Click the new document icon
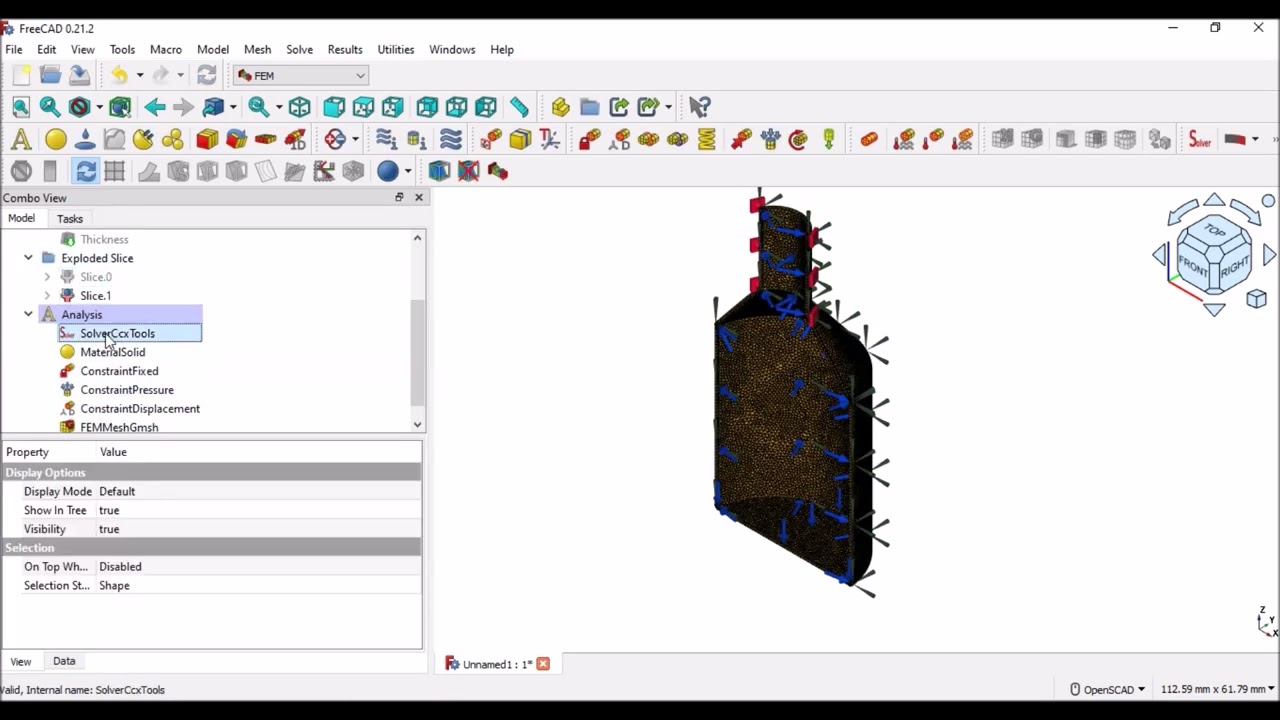 coord(21,75)
